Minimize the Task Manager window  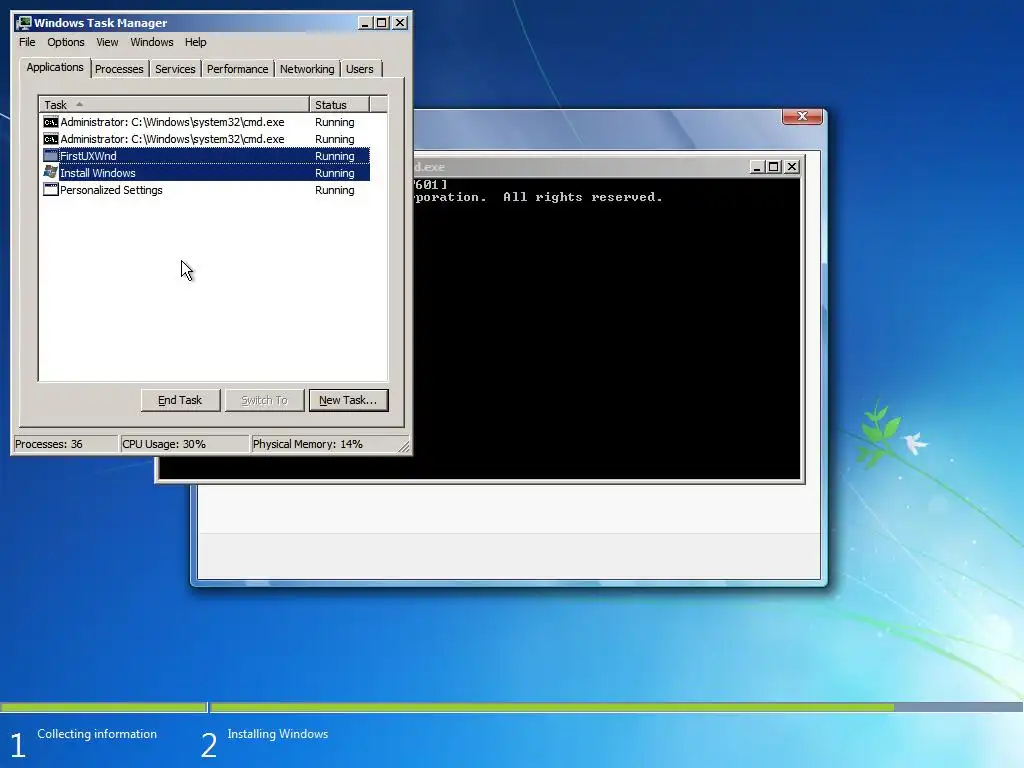(366, 23)
